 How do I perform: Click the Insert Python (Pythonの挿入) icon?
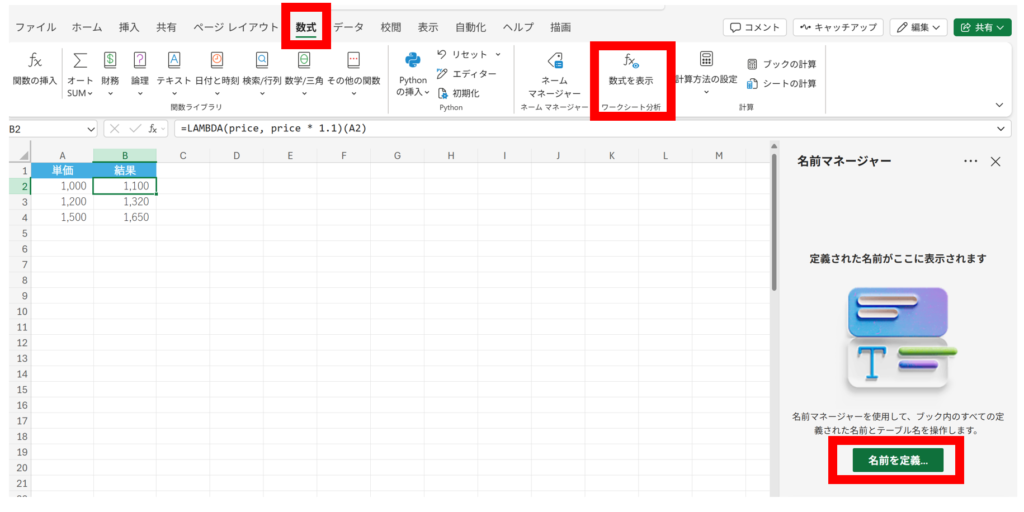point(412,62)
